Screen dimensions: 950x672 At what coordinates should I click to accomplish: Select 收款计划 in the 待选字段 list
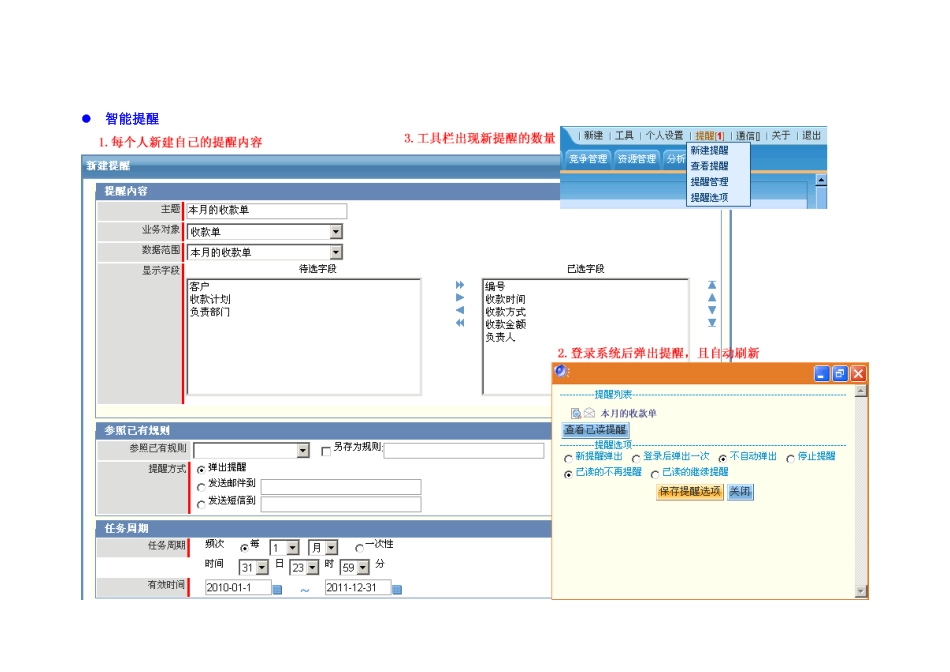[210, 299]
